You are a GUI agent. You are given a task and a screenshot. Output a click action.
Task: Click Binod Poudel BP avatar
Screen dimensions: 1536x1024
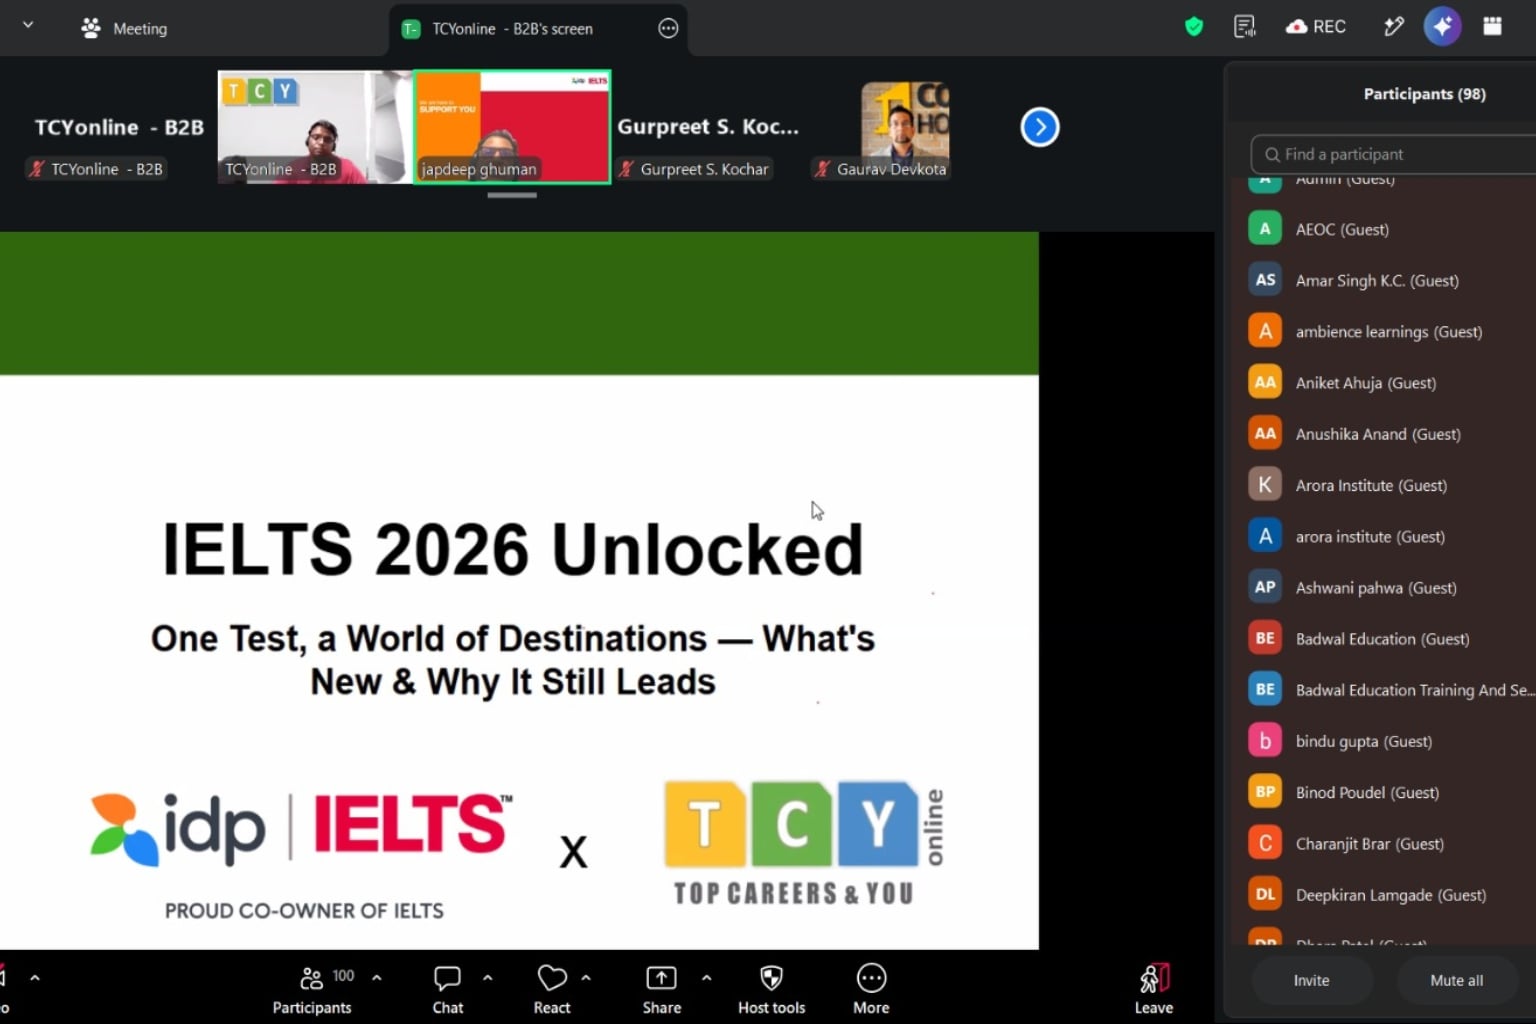(1265, 792)
